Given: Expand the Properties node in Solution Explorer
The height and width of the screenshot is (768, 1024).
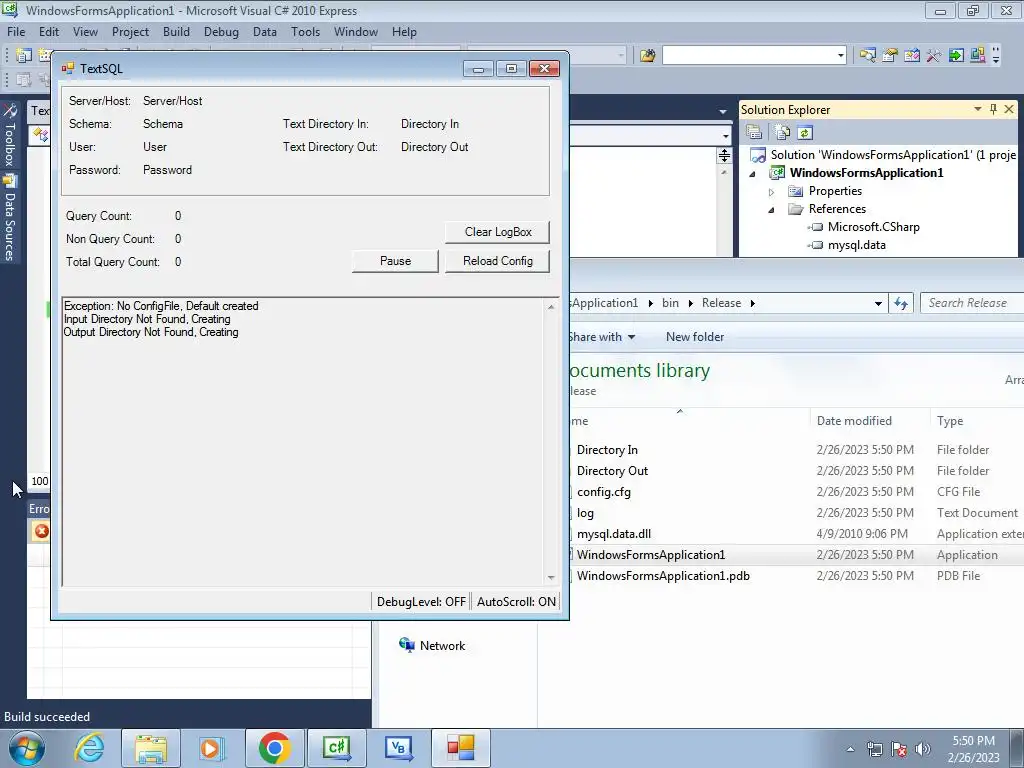Looking at the screenshot, I should click(x=771, y=192).
